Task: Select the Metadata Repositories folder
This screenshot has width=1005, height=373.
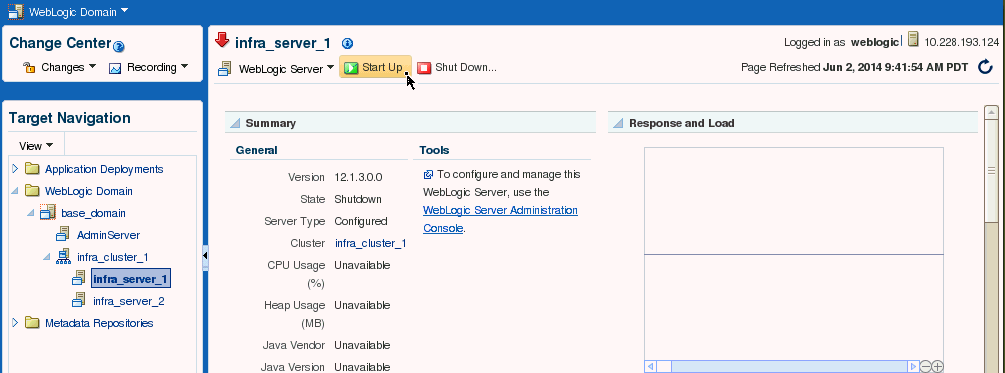Action: 99,323
